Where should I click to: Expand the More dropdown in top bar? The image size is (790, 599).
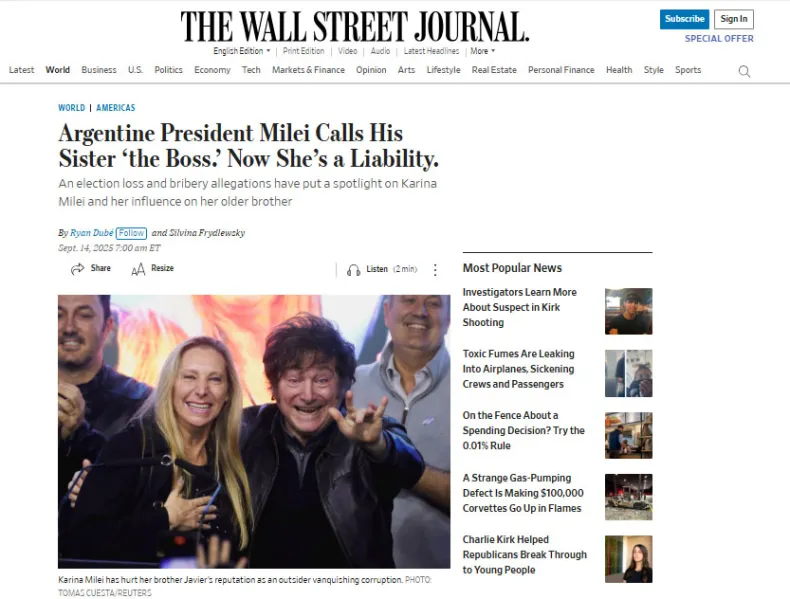point(483,51)
